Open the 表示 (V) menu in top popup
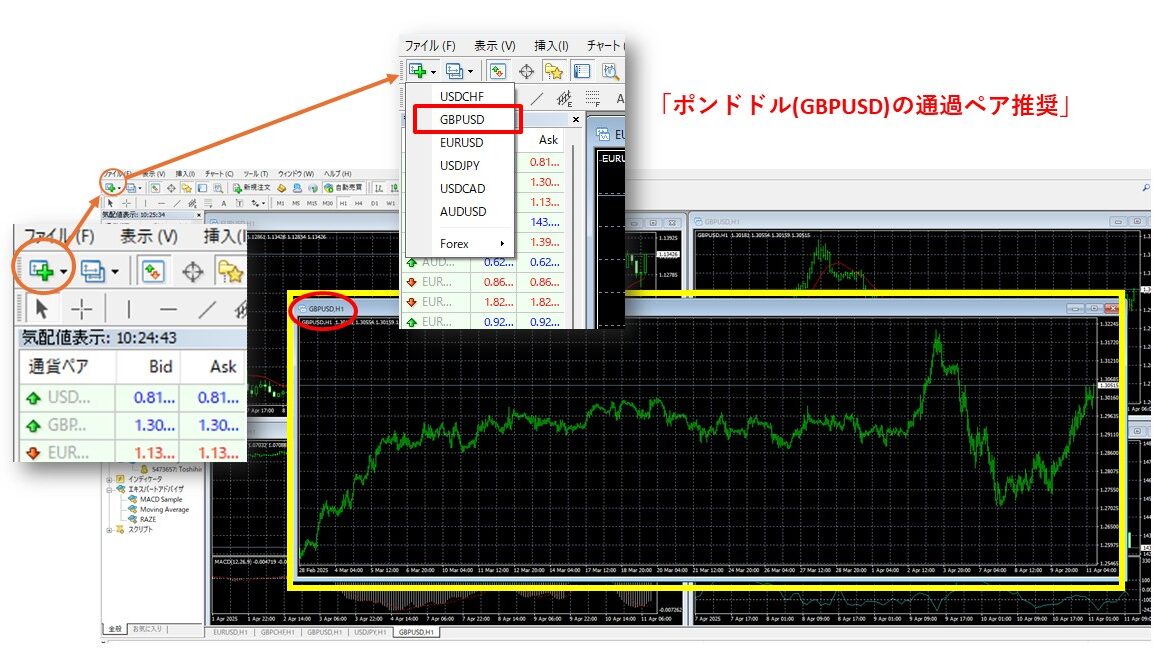The width and height of the screenshot is (1167, 666). [494, 45]
